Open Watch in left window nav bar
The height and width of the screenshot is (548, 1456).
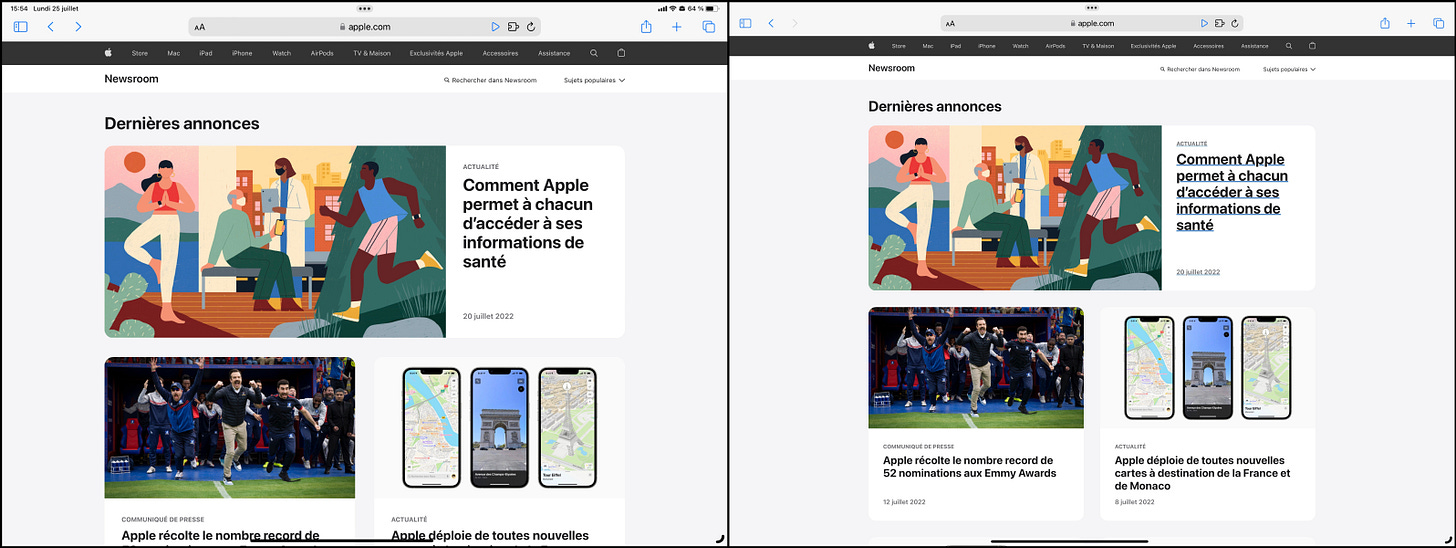coord(282,53)
